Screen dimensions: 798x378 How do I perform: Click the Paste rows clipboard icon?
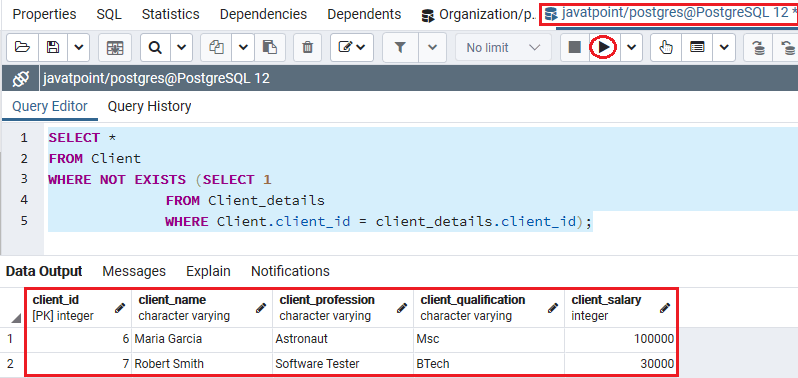tap(269, 47)
